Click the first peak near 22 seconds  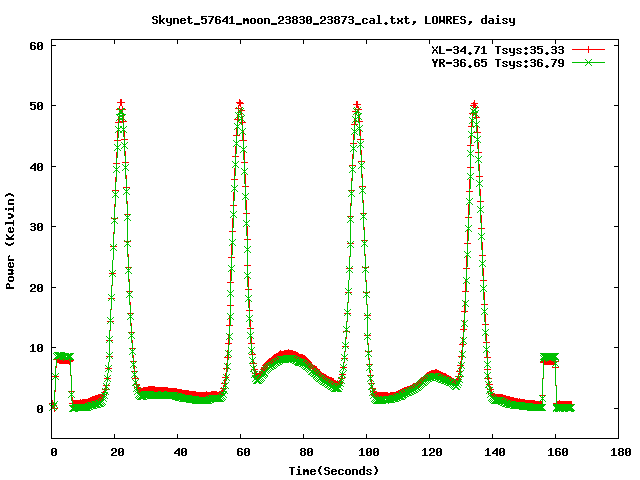pos(121,105)
